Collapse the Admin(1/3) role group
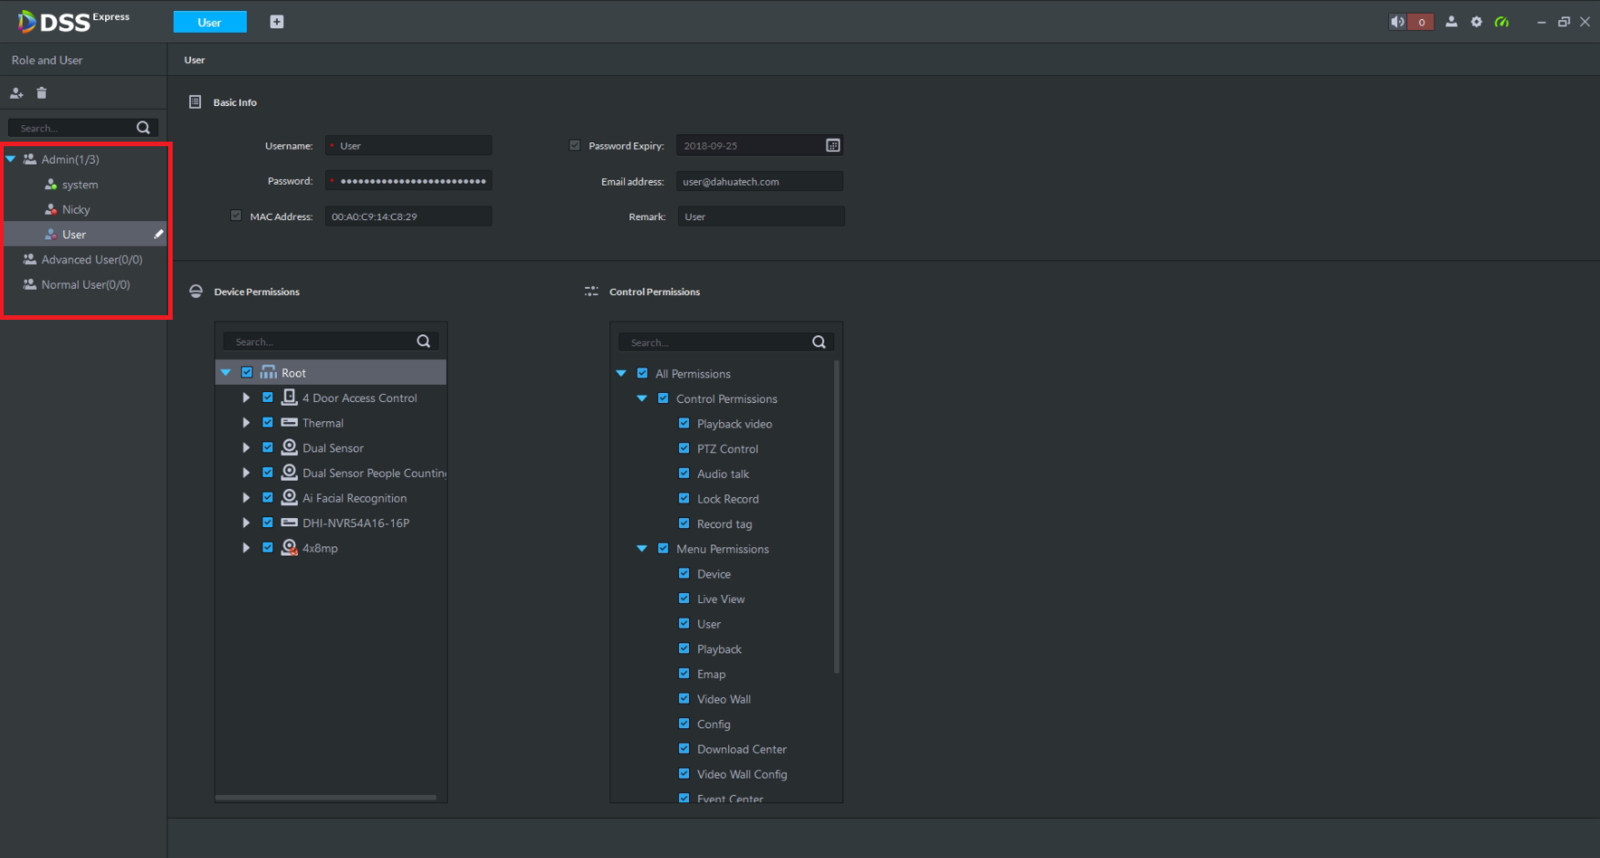The height and width of the screenshot is (858, 1600). pyautogui.click(x=11, y=159)
